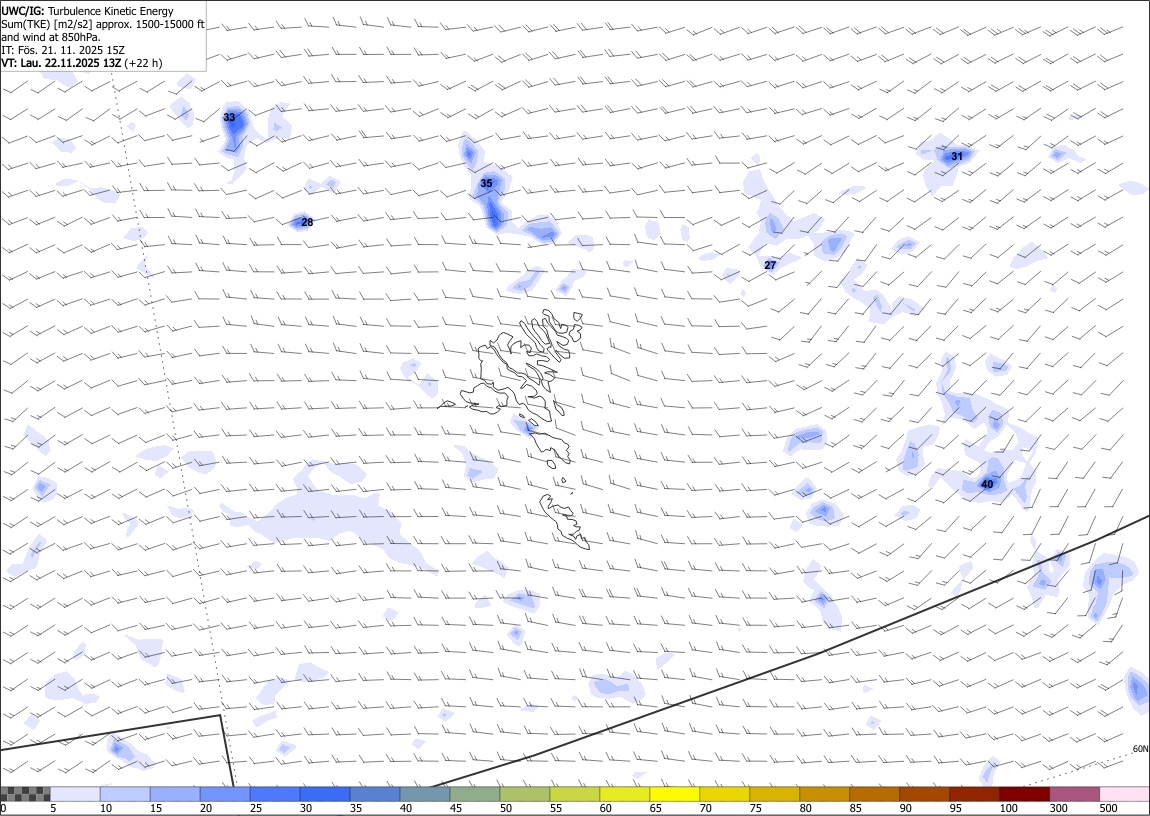Click the 90–95 brown legend swatch
The width and height of the screenshot is (1150, 816).
pyautogui.click(x=924, y=794)
